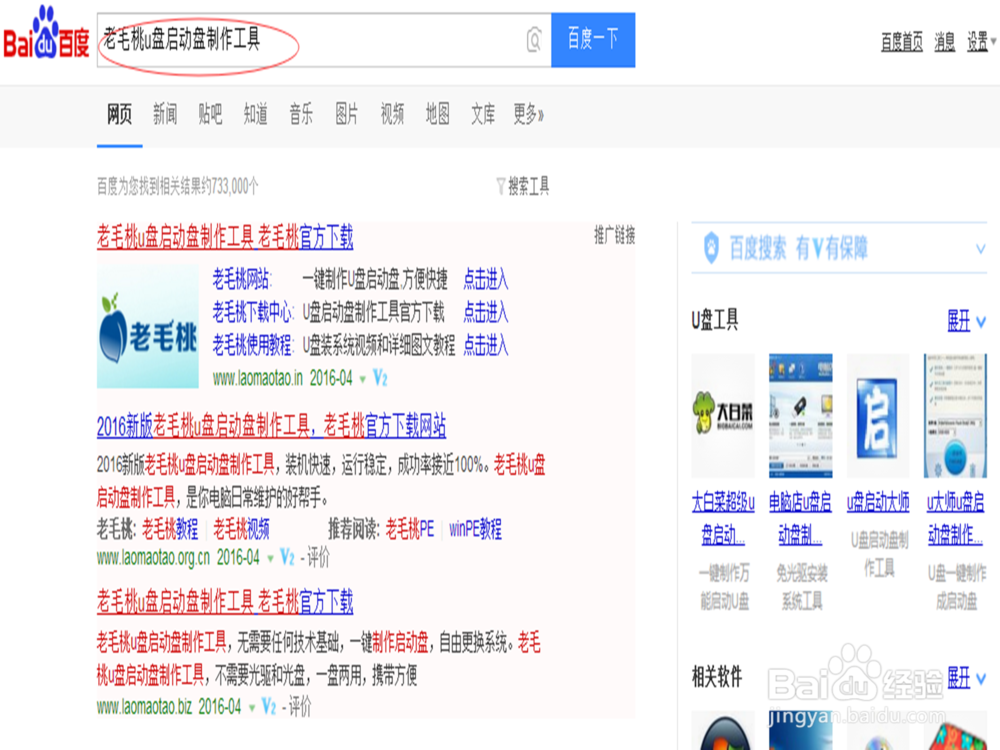Screen dimensions: 1000x750
Task: Switch to the 图片 tab
Action: pyautogui.click(x=345, y=115)
